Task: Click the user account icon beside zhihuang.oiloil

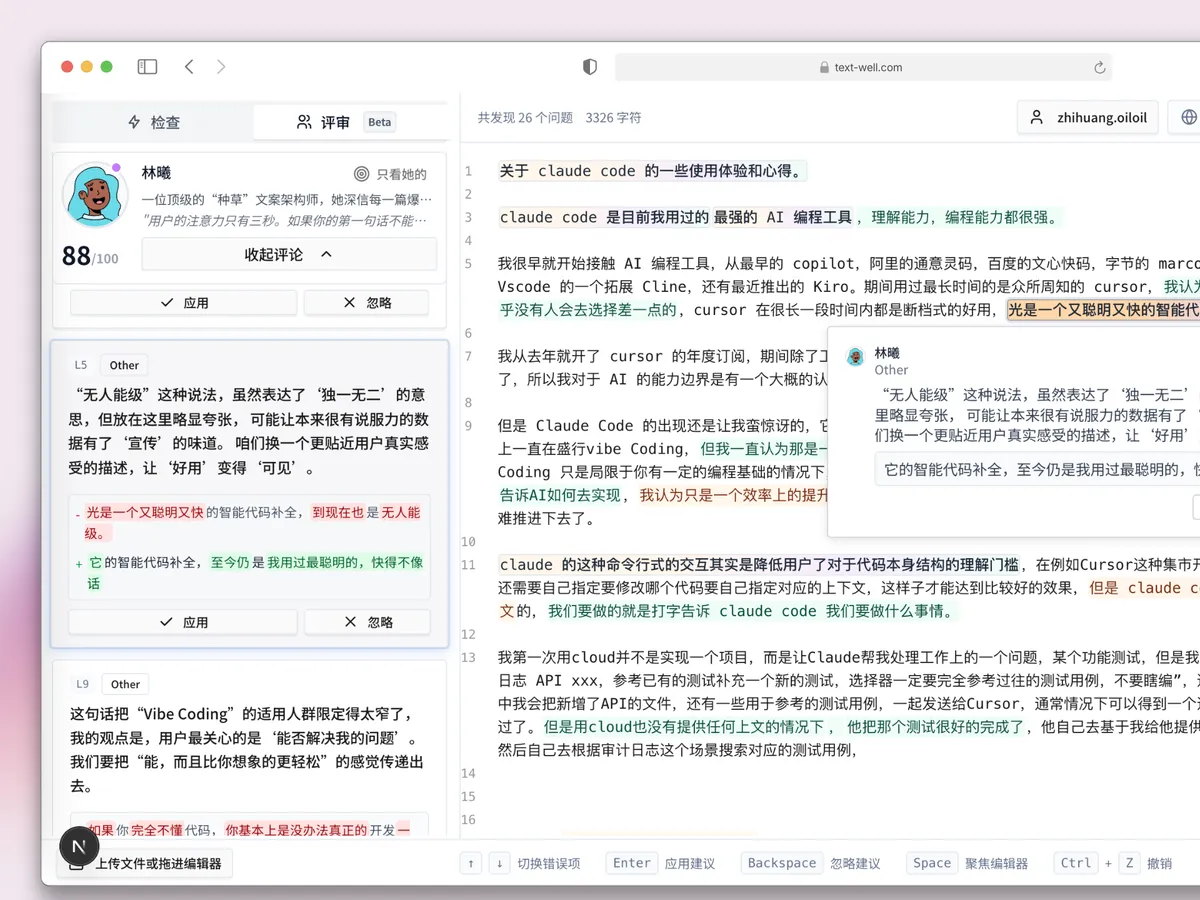Action: tap(1036, 117)
